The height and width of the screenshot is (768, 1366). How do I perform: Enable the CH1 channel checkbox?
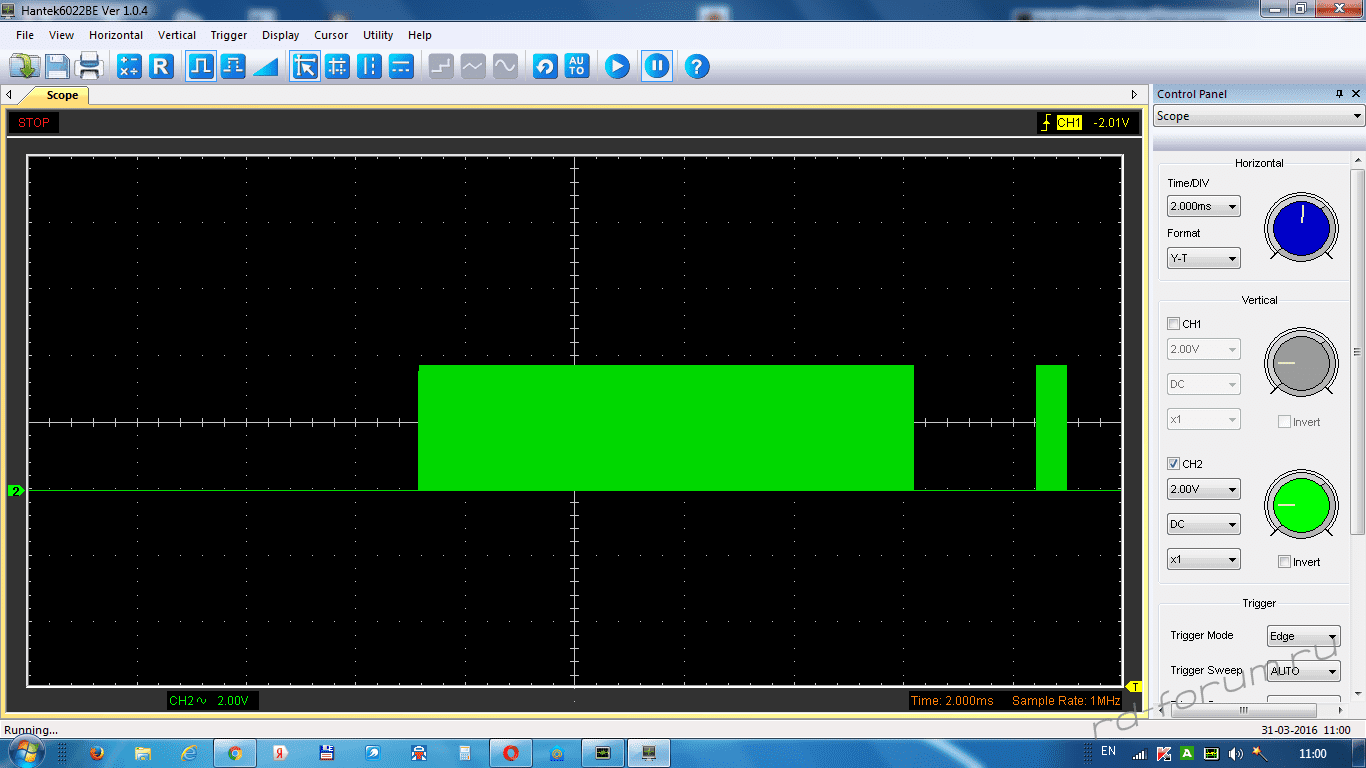[x=1174, y=324]
